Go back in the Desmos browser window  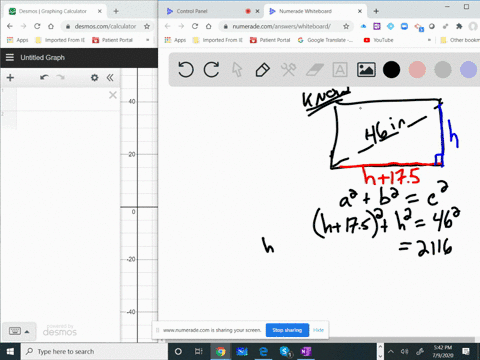pyautogui.click(x=10, y=26)
